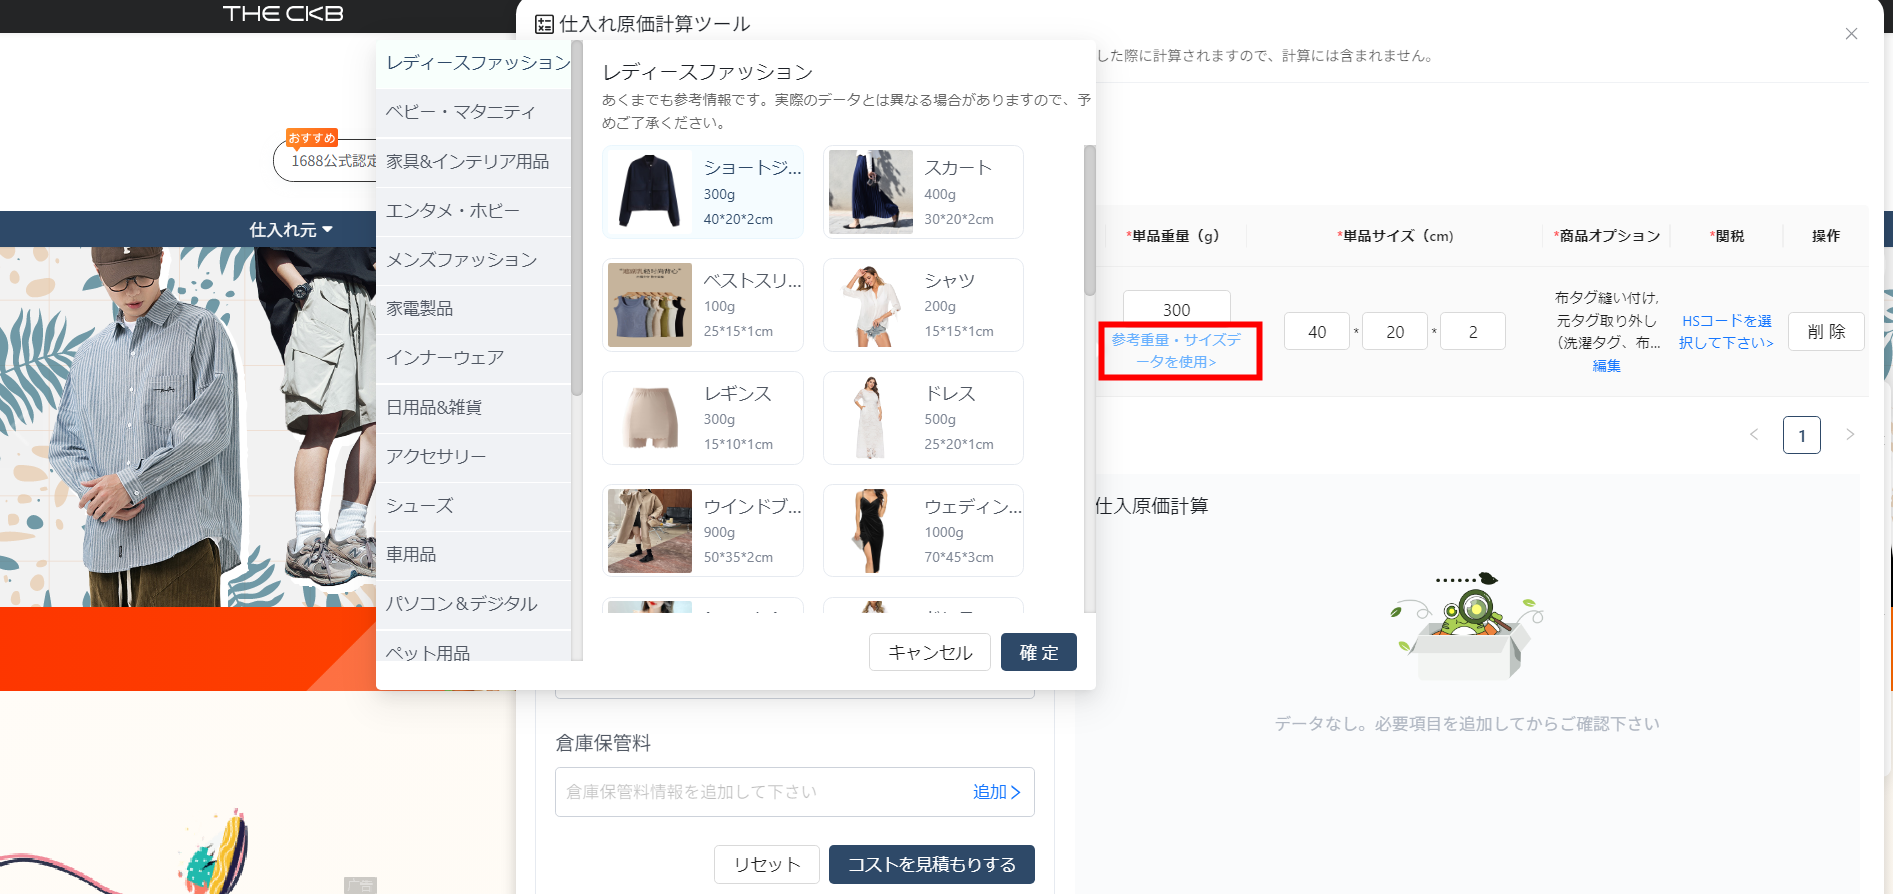Image resolution: width=1893 pixels, height=894 pixels.
Task: Click the 商品オプション column header
Action: point(1607,236)
